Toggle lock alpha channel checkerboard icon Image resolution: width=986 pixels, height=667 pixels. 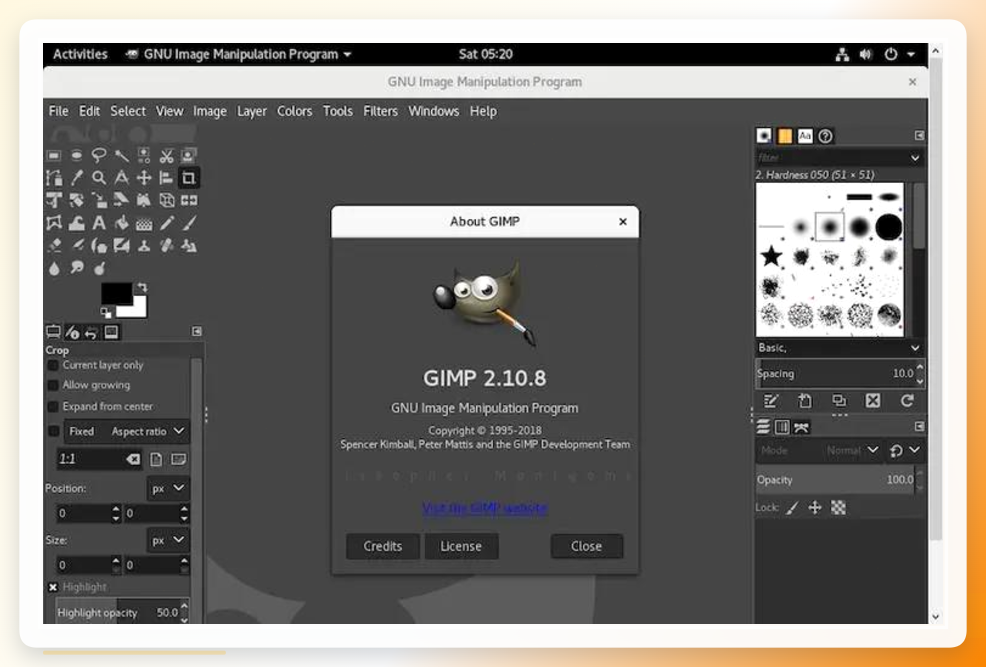pos(838,508)
